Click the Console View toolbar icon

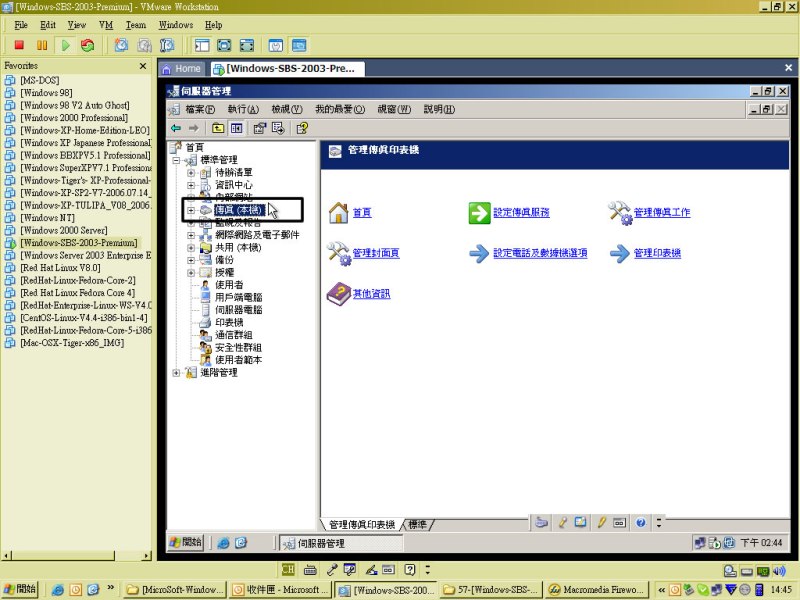(x=299, y=45)
